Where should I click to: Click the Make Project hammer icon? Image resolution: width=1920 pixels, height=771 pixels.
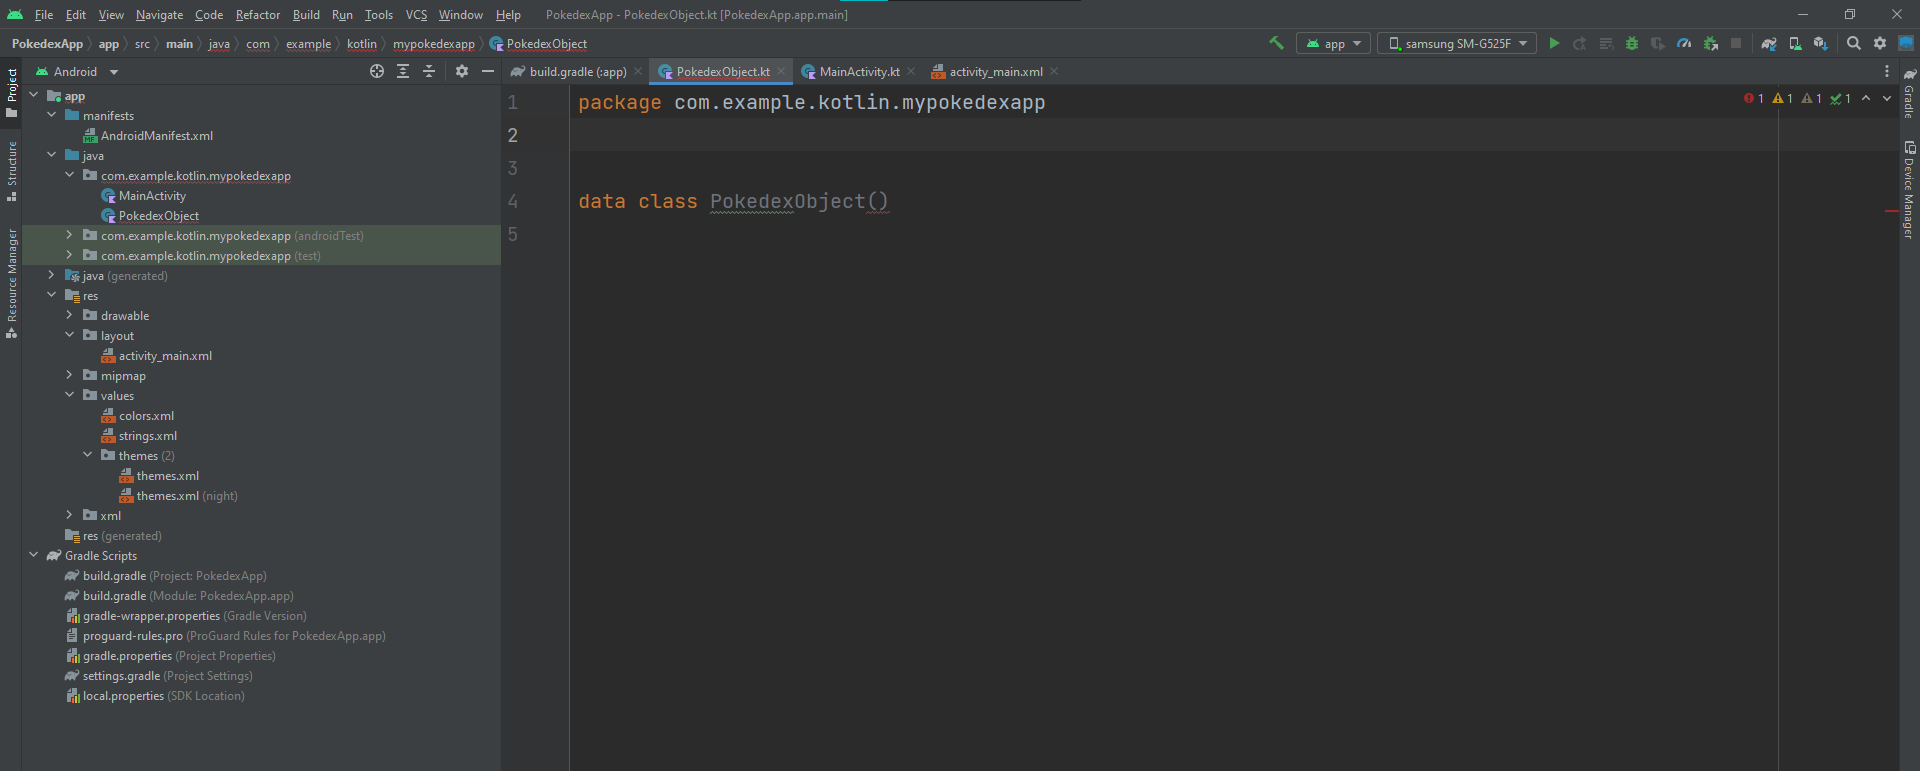[x=1276, y=43]
